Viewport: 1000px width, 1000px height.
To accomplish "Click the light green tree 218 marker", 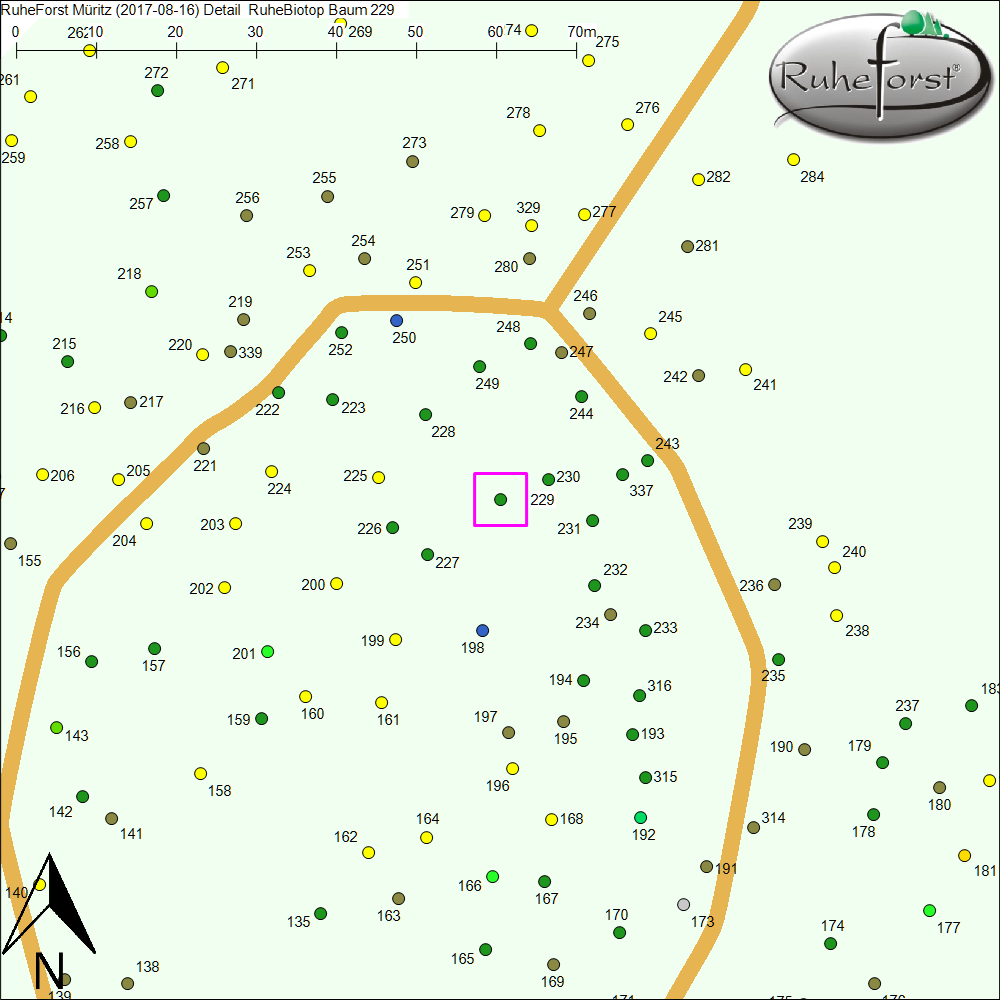I will click(x=152, y=291).
